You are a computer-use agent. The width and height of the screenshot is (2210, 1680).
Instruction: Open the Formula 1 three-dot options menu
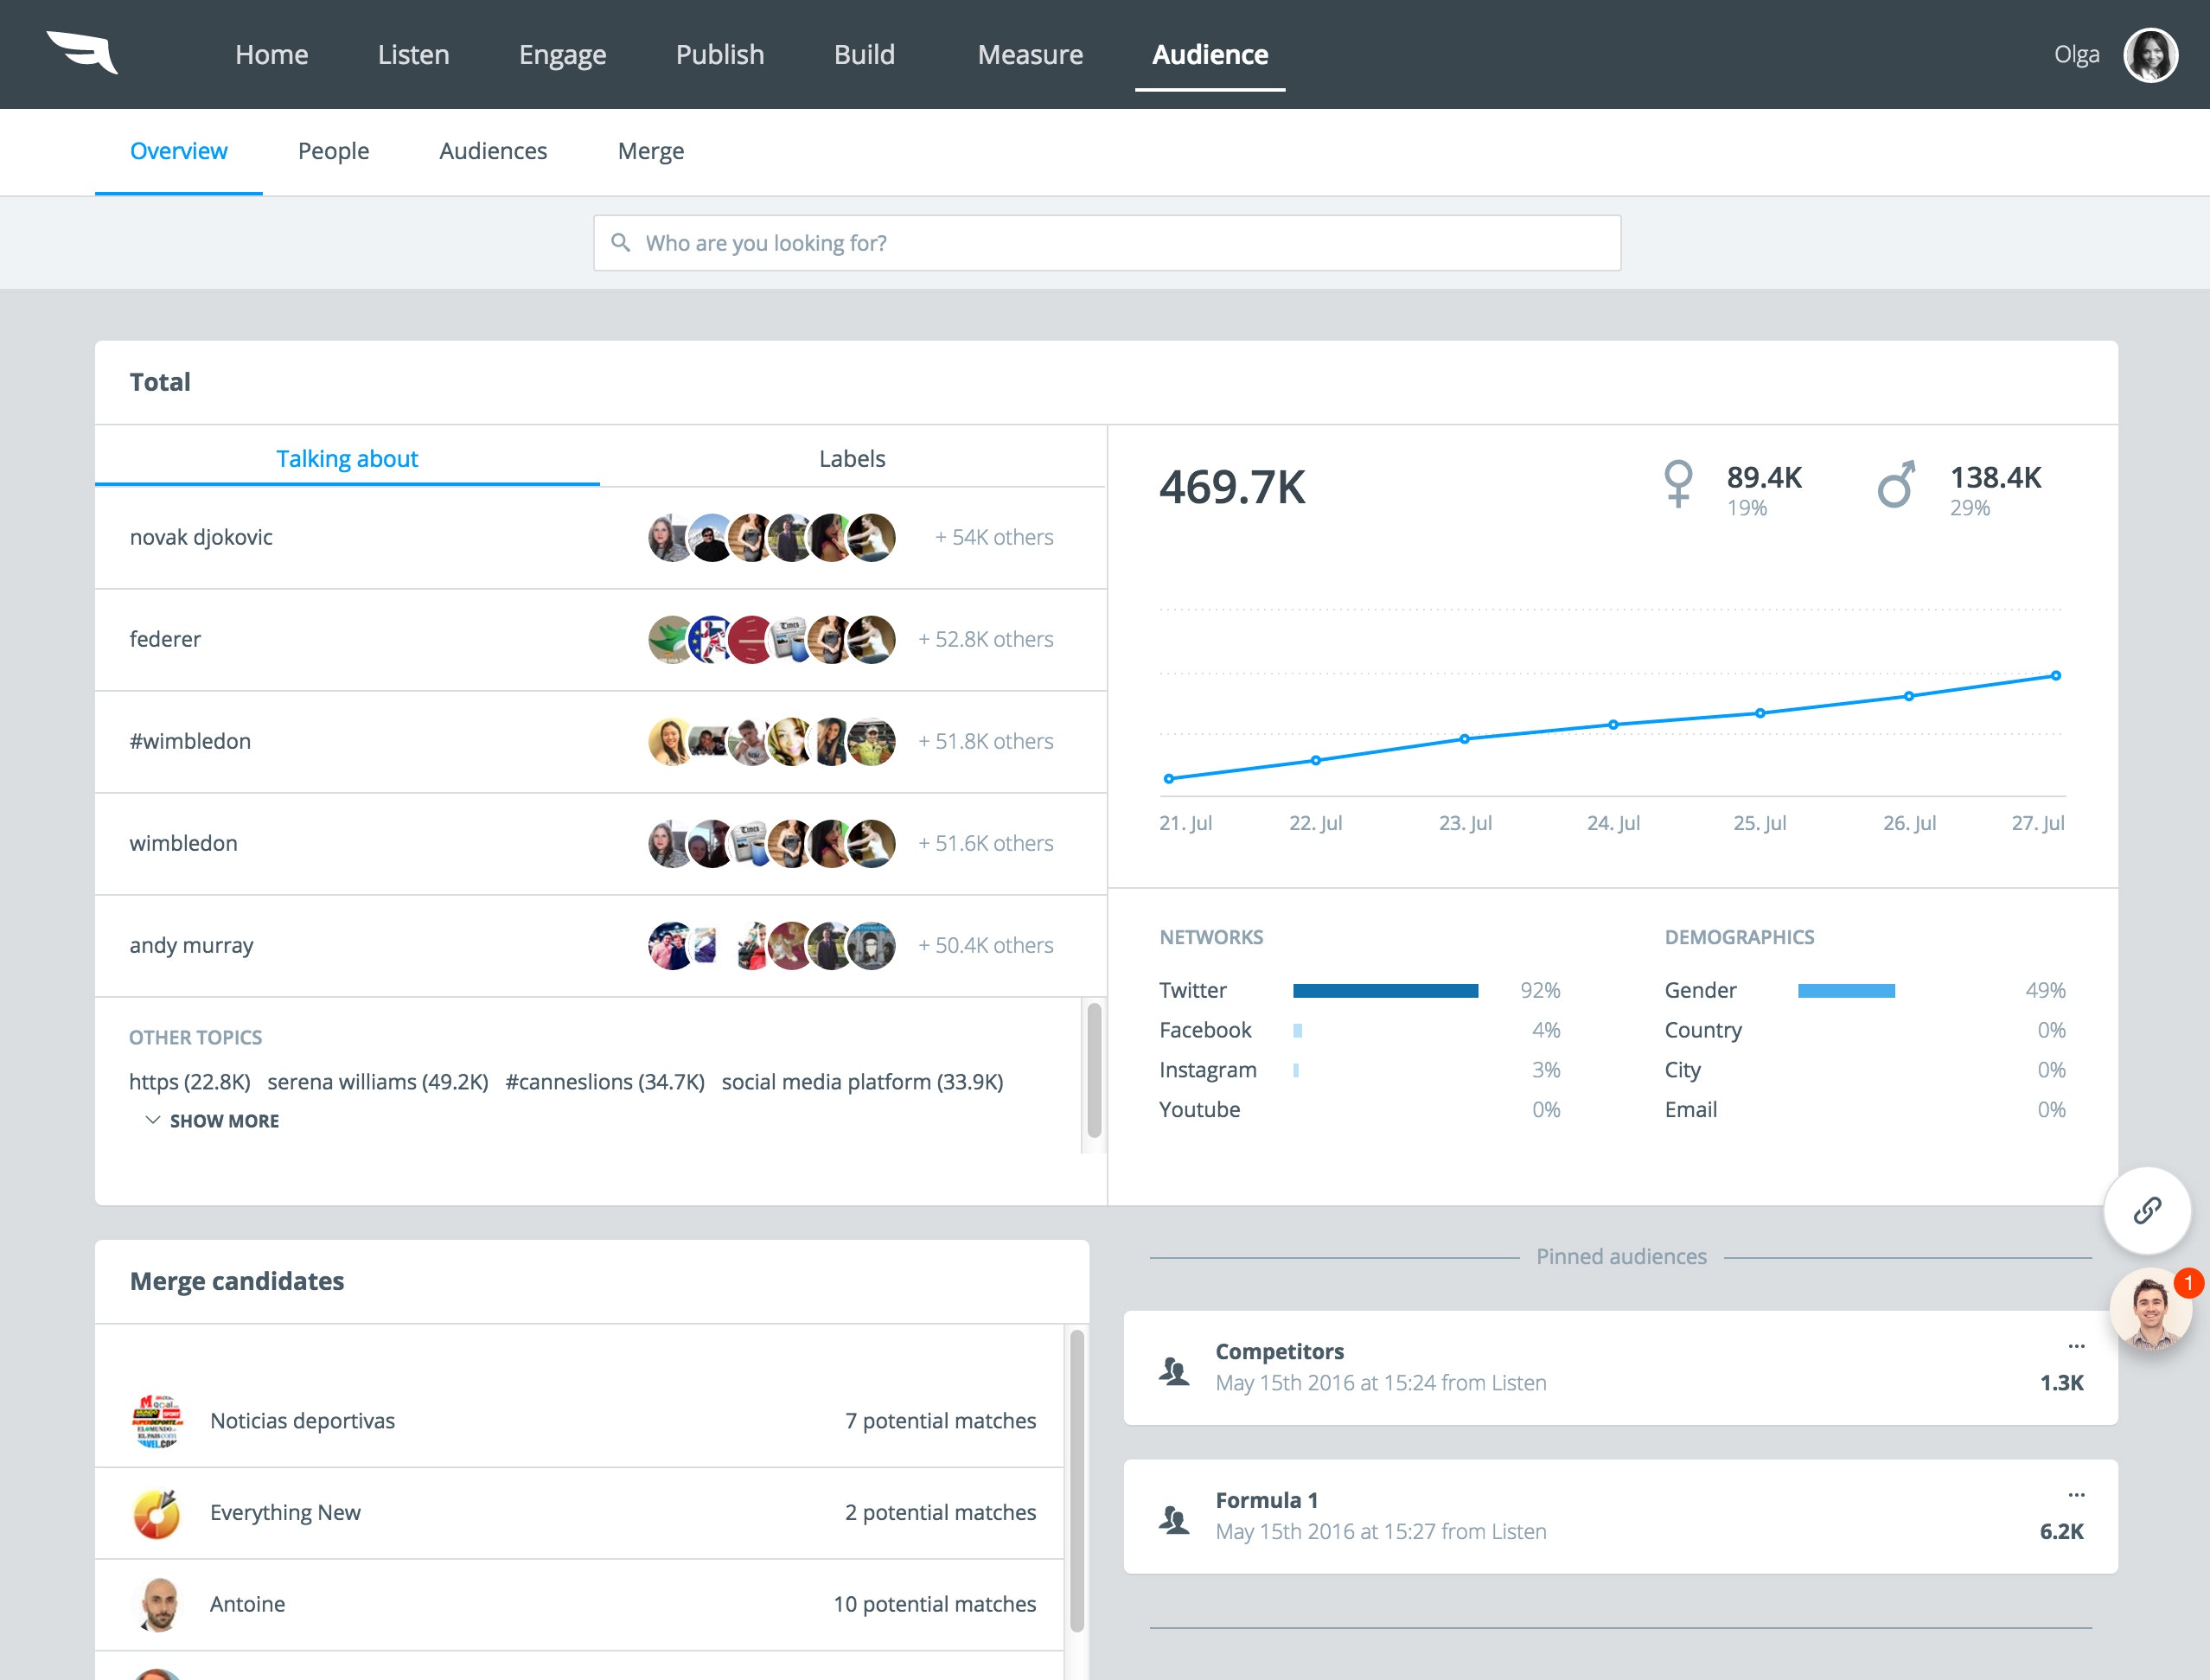click(x=2076, y=1495)
